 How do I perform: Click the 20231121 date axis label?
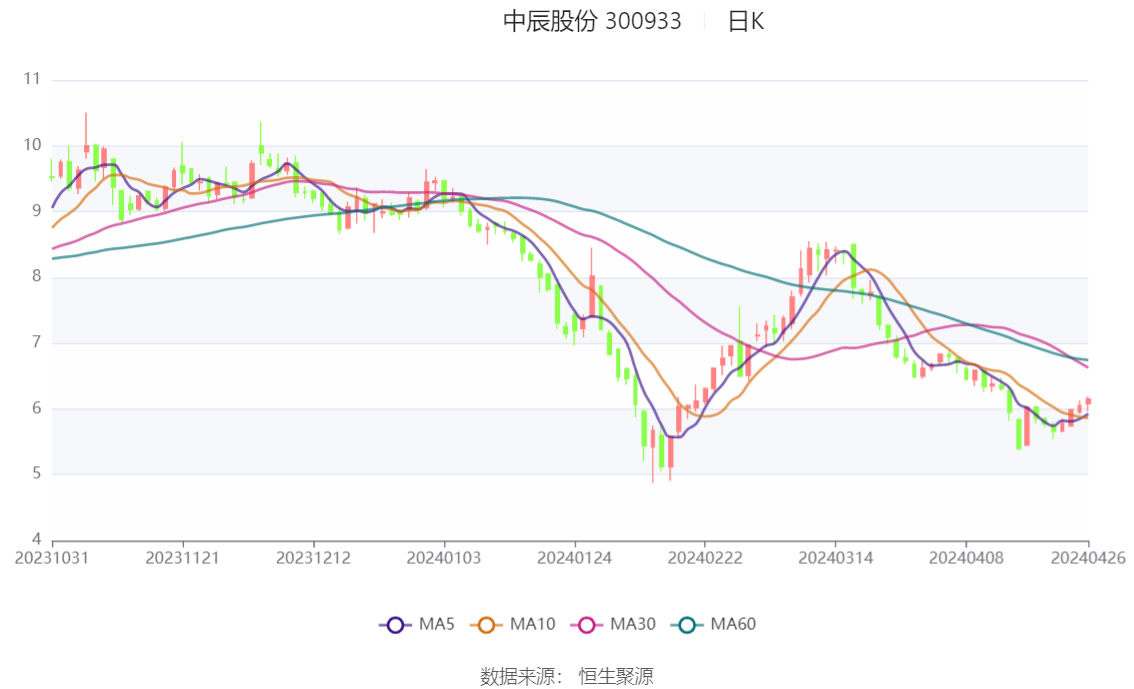[182, 558]
